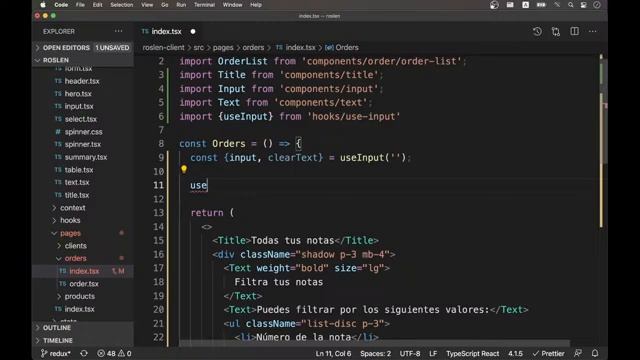Image resolution: width=640 pixels, height=360 pixels.
Task: Change end of line LF
Action: [x=433, y=353]
